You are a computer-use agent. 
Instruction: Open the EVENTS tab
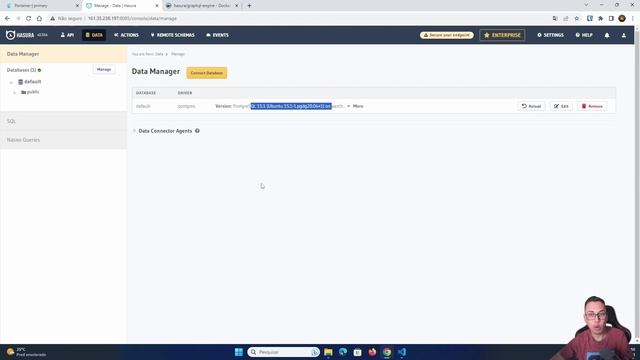(218, 35)
